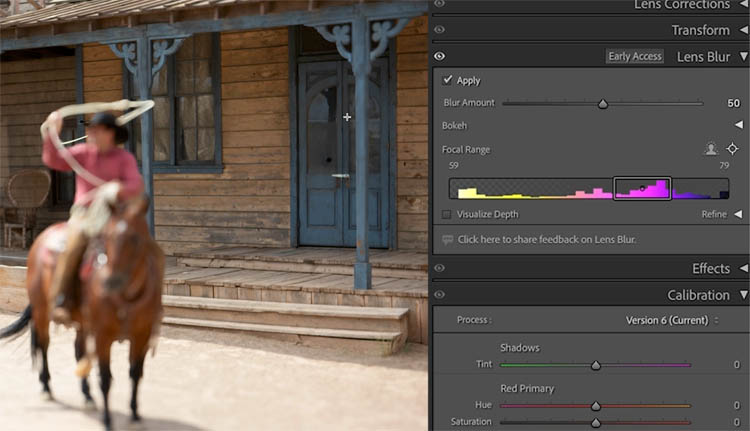
Task: Click the Focal Range label
Action: [466, 150]
